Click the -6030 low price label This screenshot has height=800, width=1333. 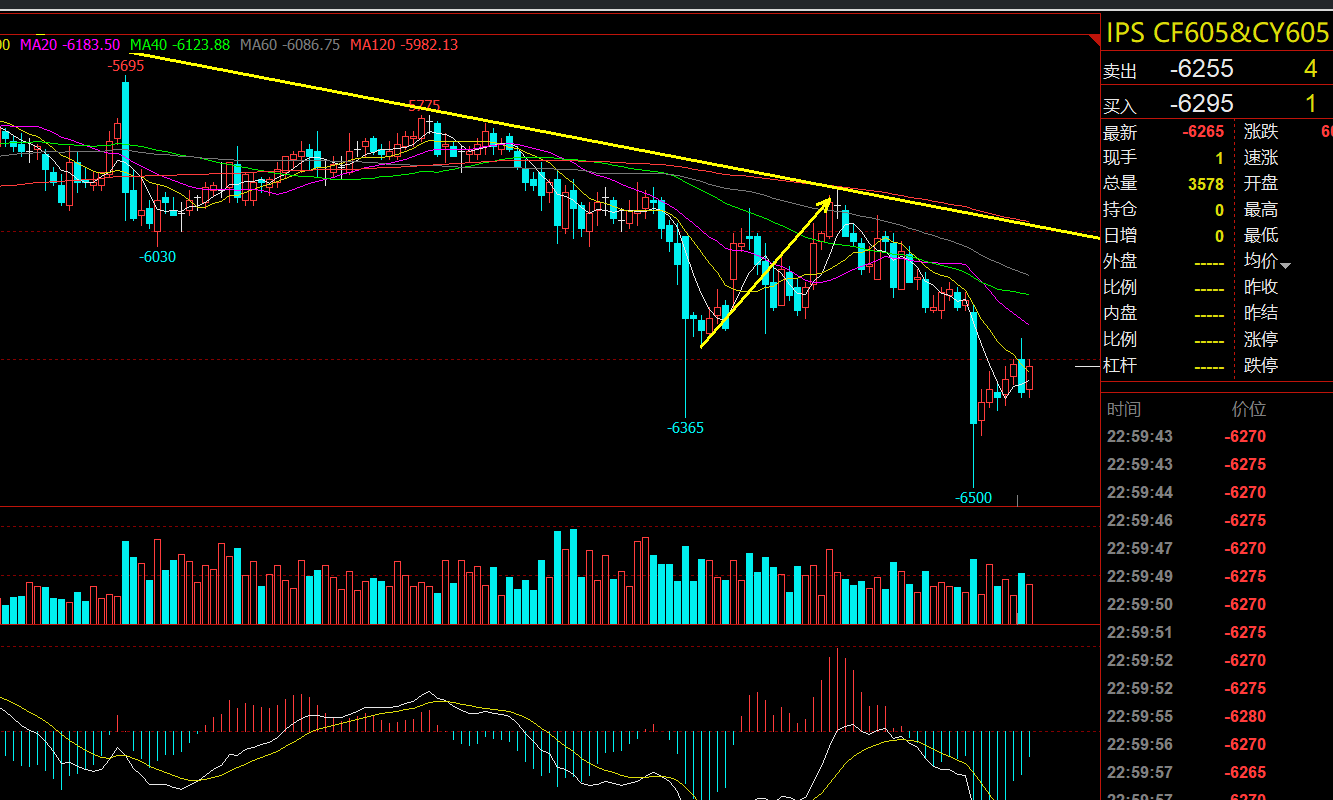157,257
